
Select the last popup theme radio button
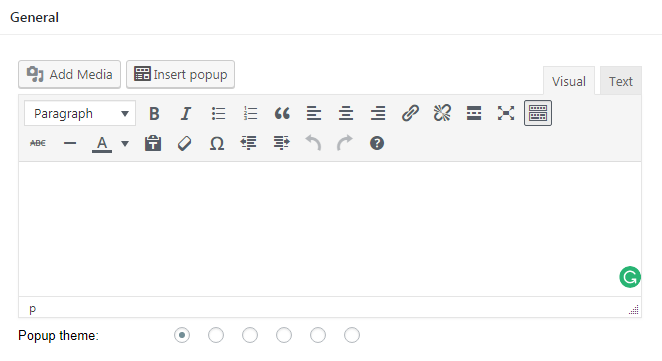pyautogui.click(x=352, y=335)
